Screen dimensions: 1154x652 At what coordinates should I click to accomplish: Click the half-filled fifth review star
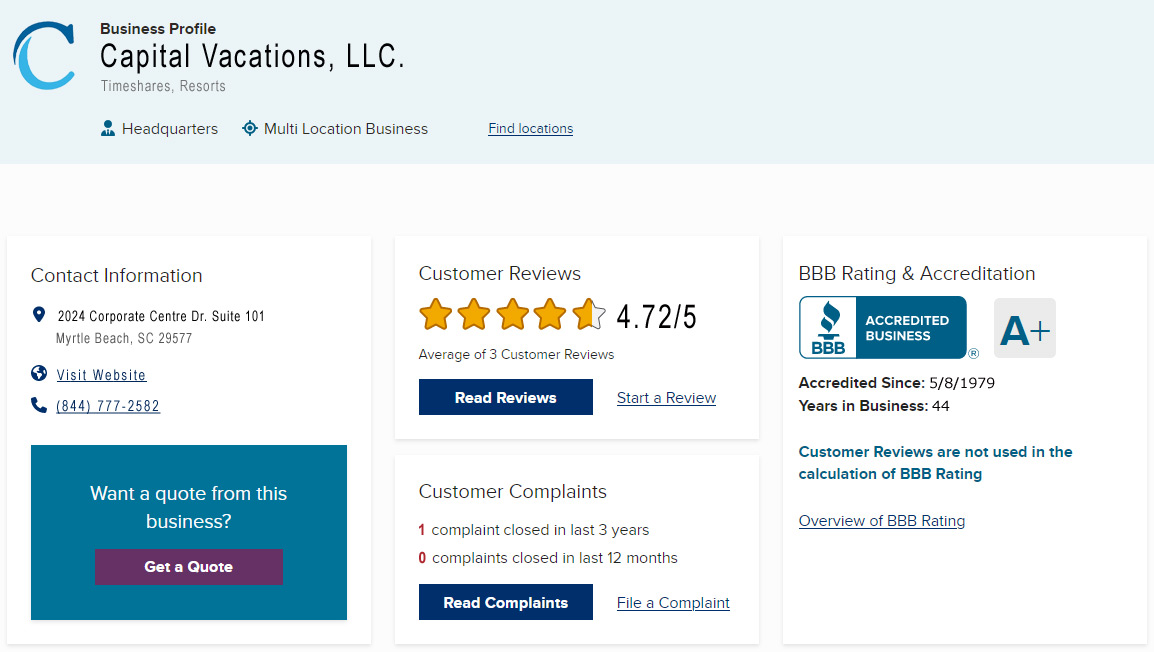point(589,315)
